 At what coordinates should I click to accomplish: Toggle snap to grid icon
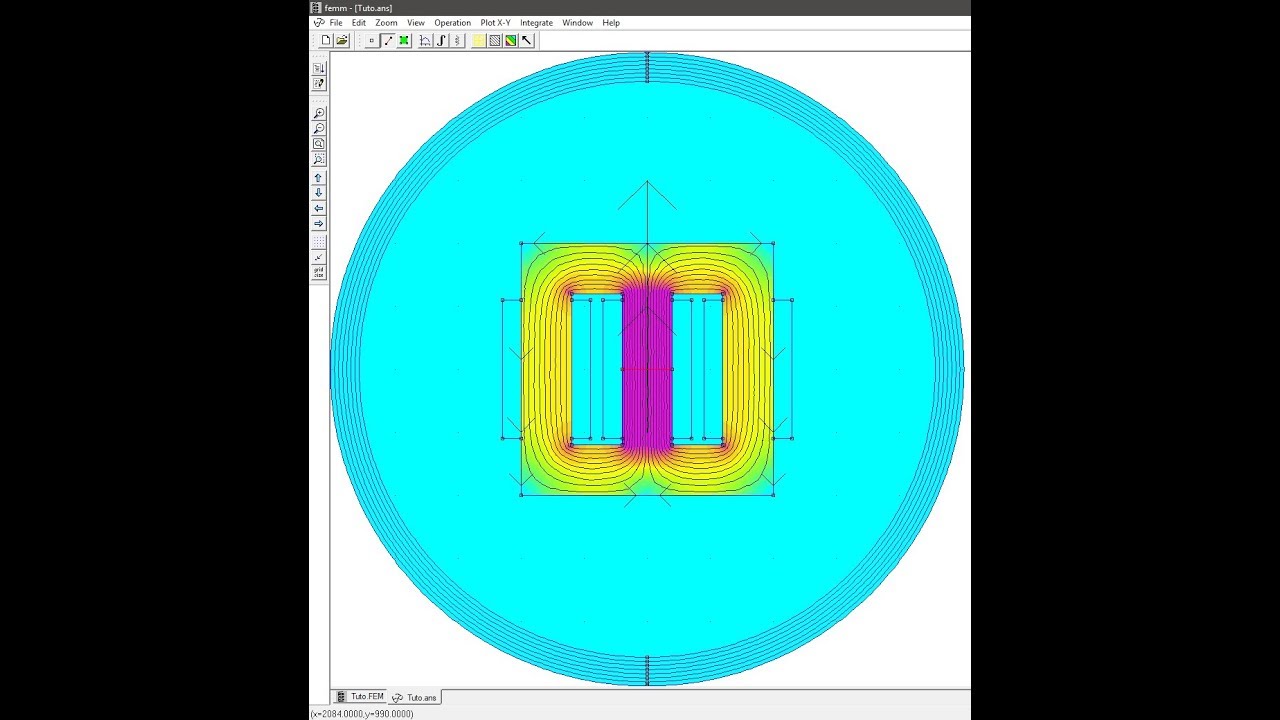point(319,257)
